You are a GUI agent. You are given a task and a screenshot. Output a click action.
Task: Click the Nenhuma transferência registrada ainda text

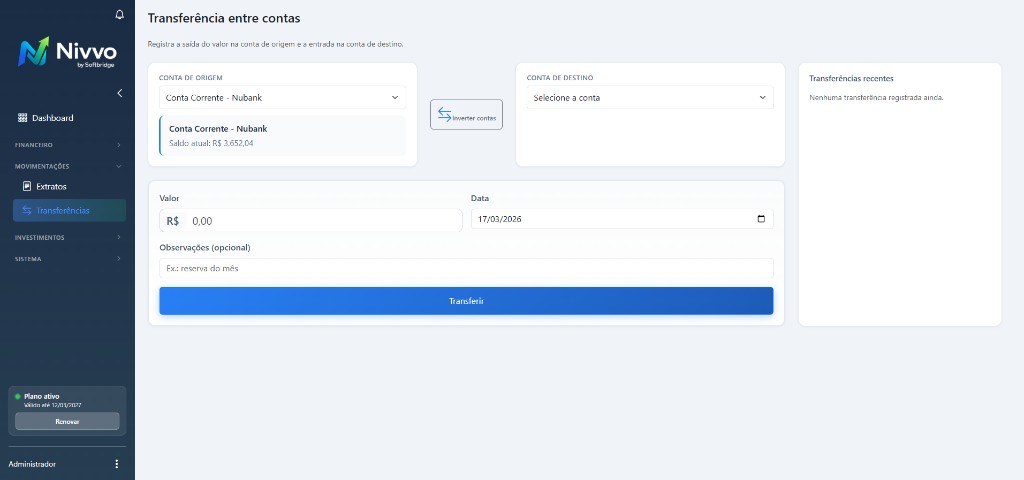click(x=876, y=98)
